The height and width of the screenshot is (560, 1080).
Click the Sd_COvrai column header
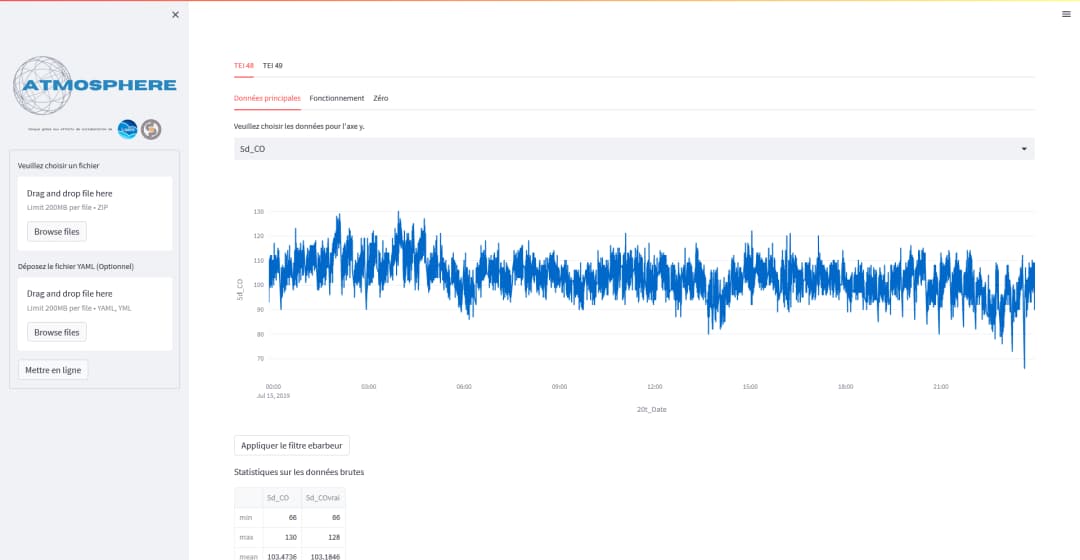323,497
